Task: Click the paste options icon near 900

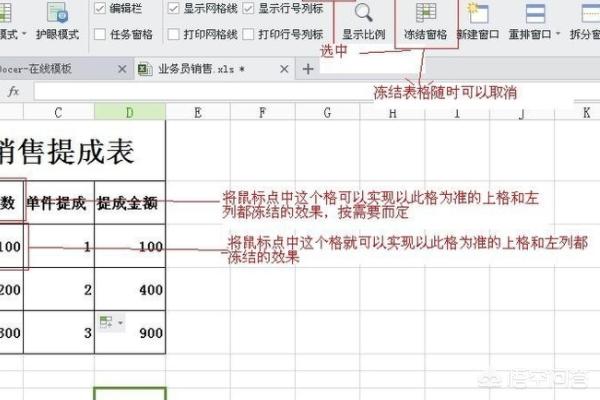Action: pyautogui.click(x=106, y=322)
